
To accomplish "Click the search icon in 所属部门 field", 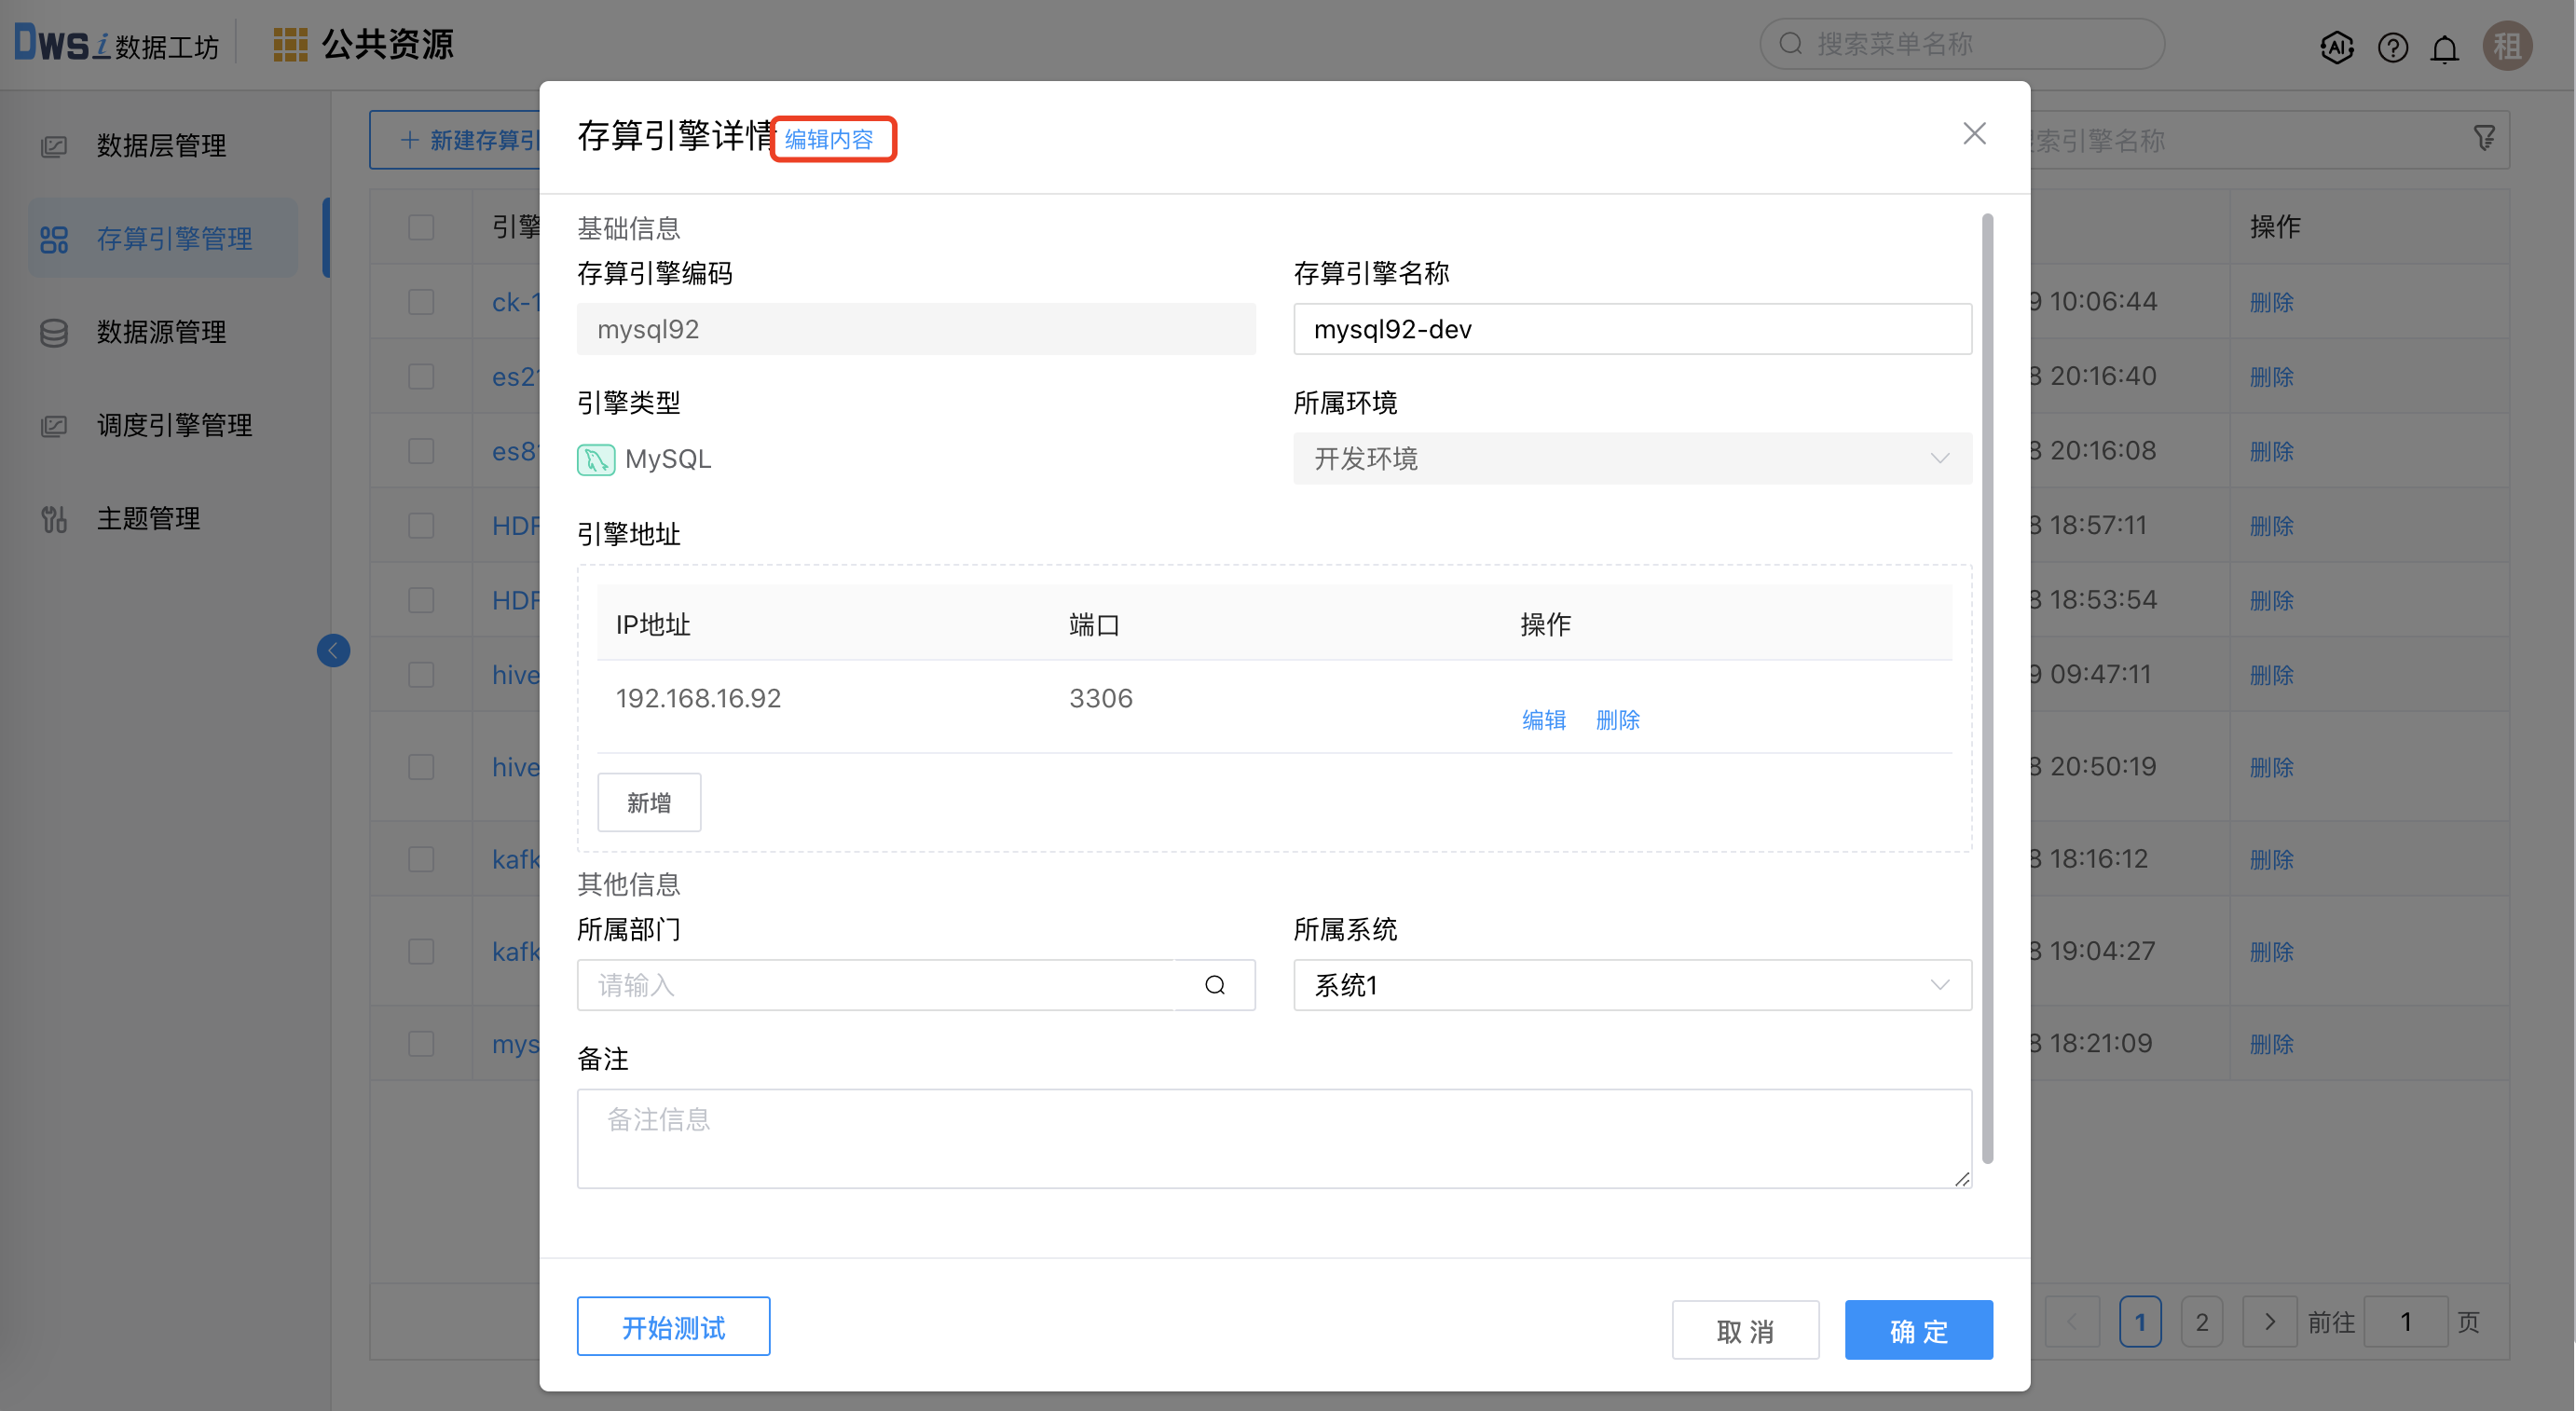I will (1214, 985).
